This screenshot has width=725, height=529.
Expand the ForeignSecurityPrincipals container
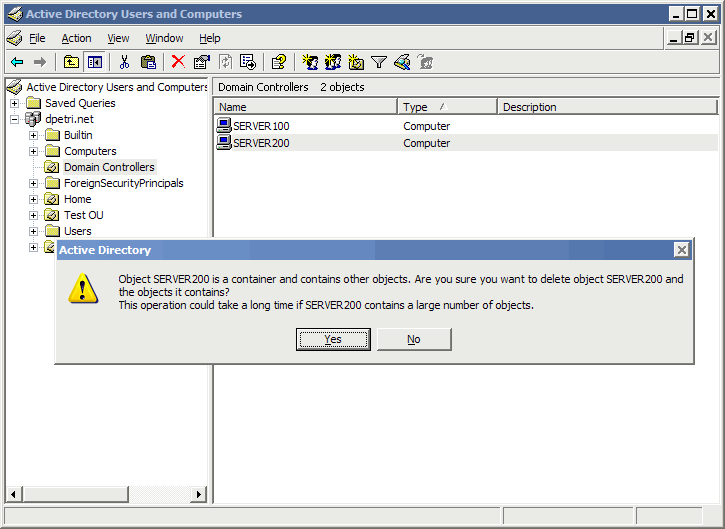[x=33, y=184]
